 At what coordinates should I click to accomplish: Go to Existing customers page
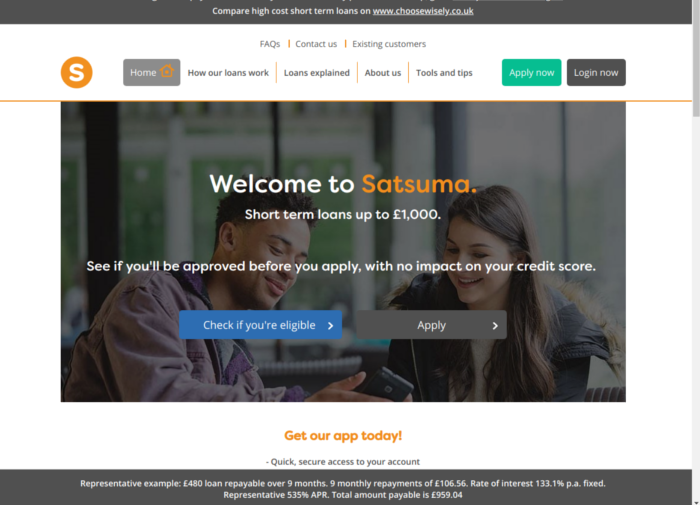(x=389, y=44)
